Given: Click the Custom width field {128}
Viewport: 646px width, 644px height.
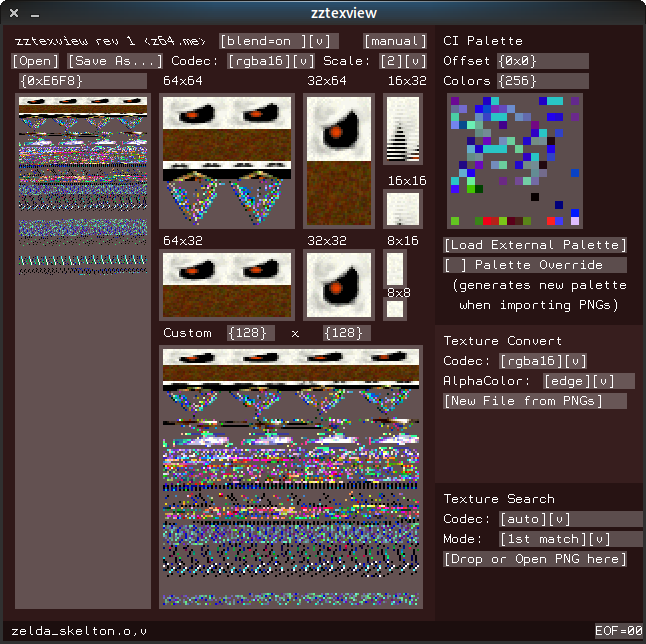Looking at the screenshot, I should [250, 333].
